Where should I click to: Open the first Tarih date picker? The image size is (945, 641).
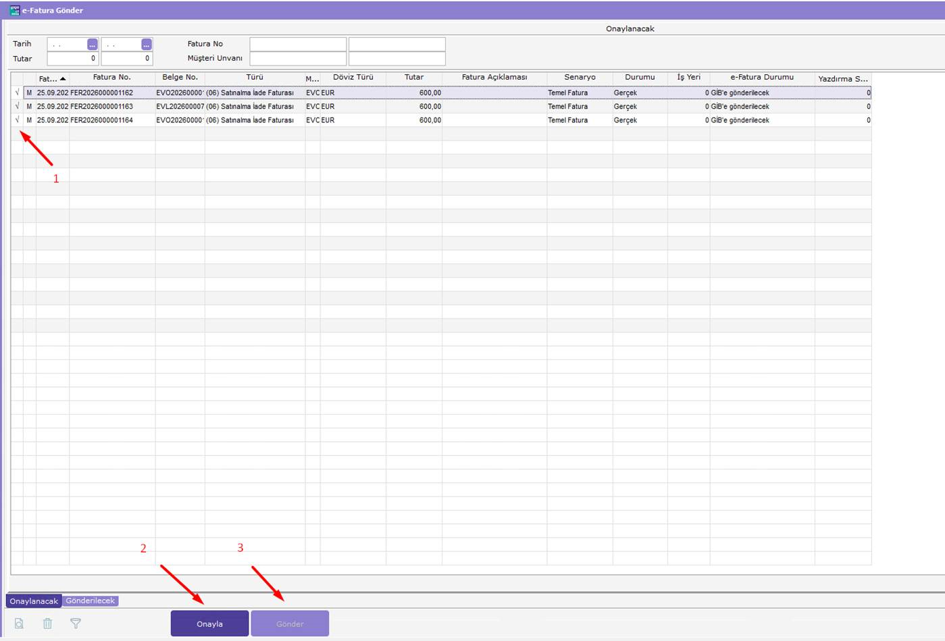coord(92,45)
